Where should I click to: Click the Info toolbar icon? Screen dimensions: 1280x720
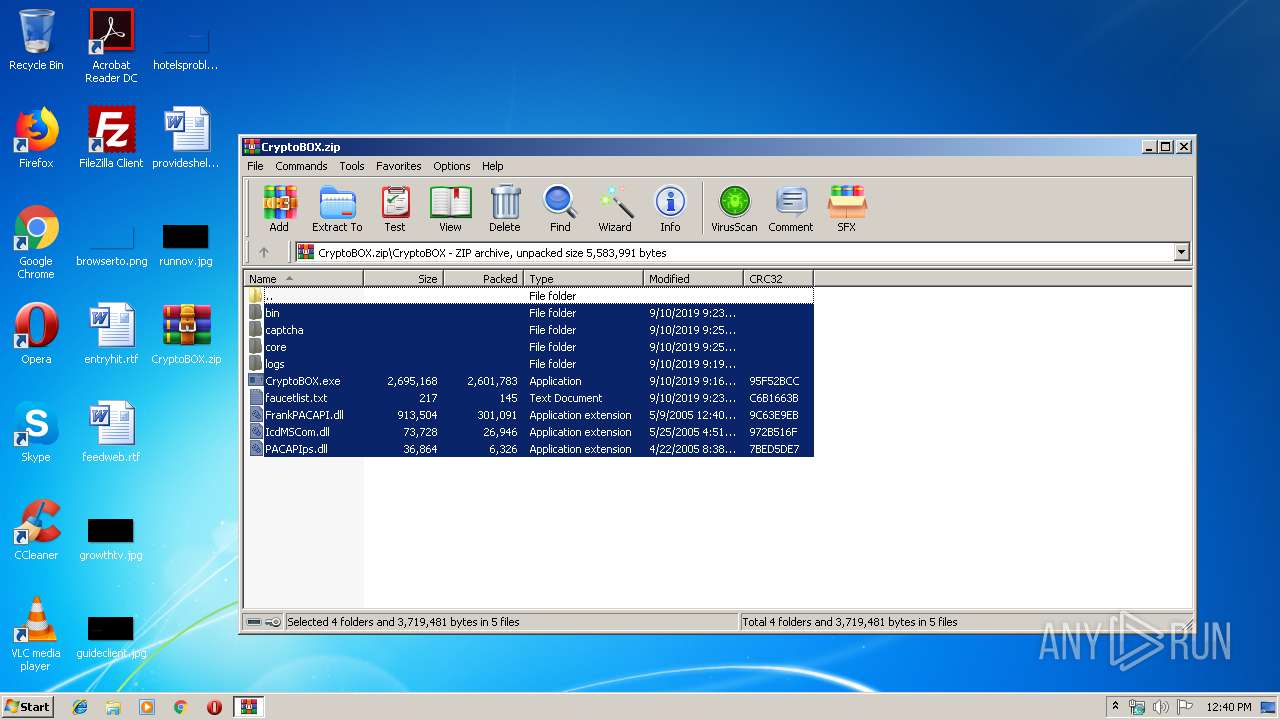670,209
